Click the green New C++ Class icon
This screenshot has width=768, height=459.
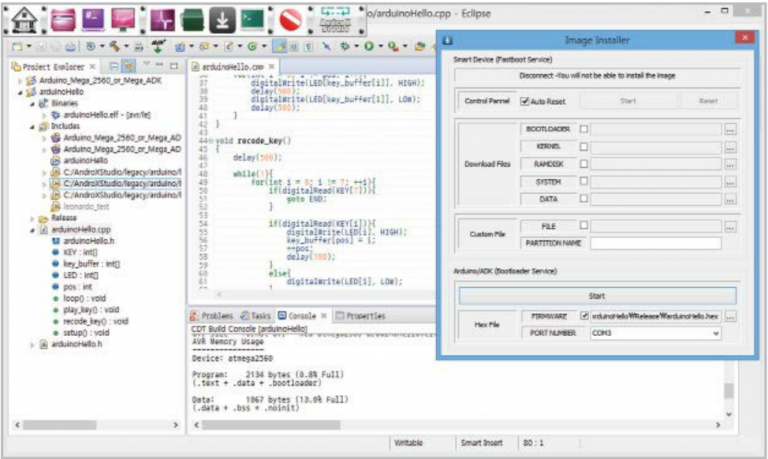(x=252, y=47)
